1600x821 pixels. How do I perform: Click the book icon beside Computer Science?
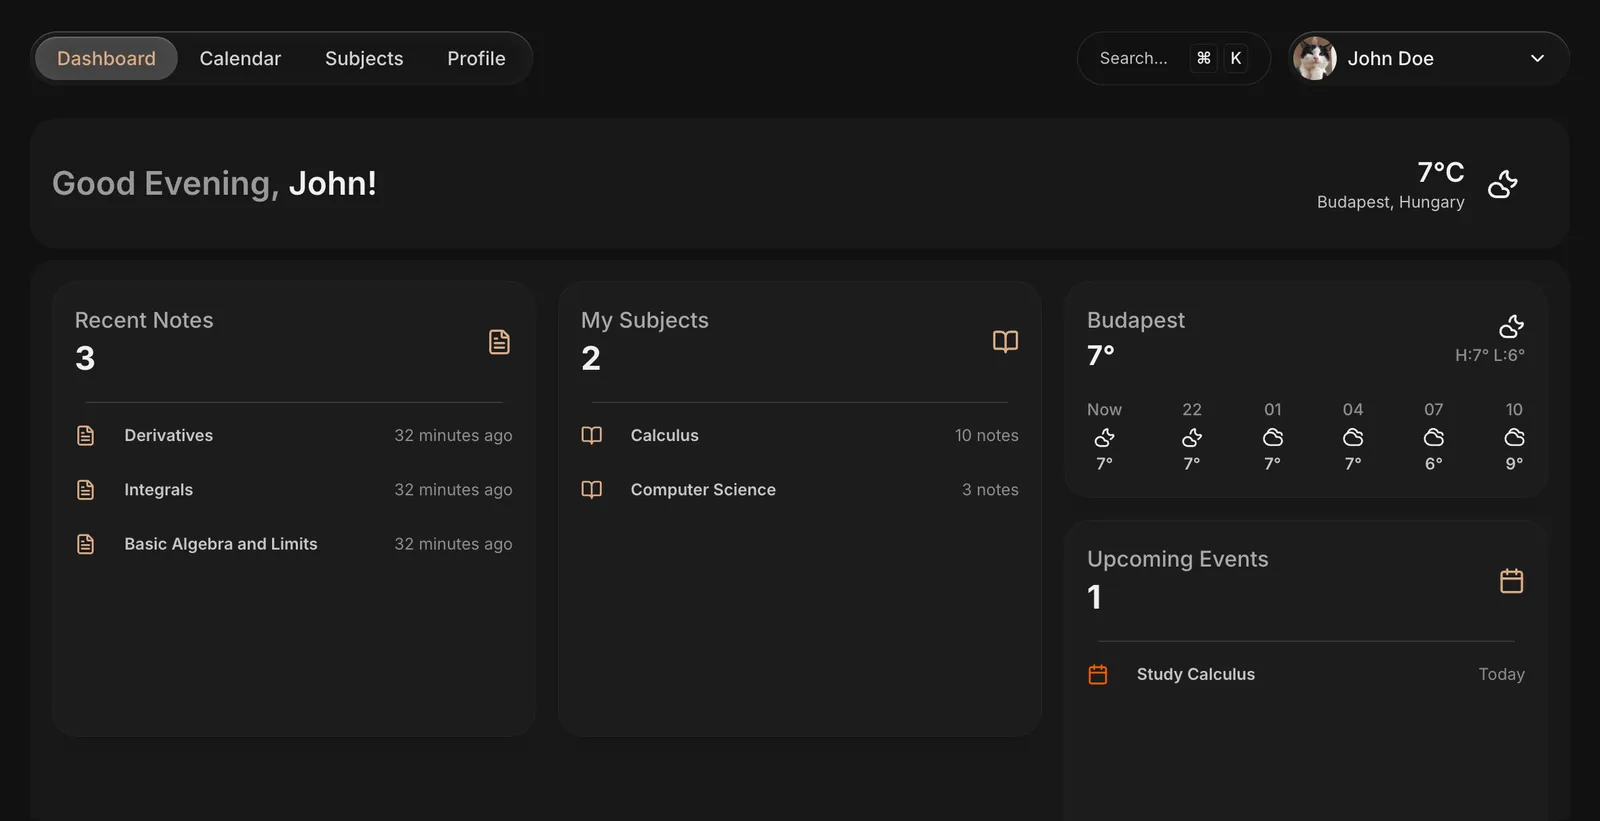click(592, 490)
